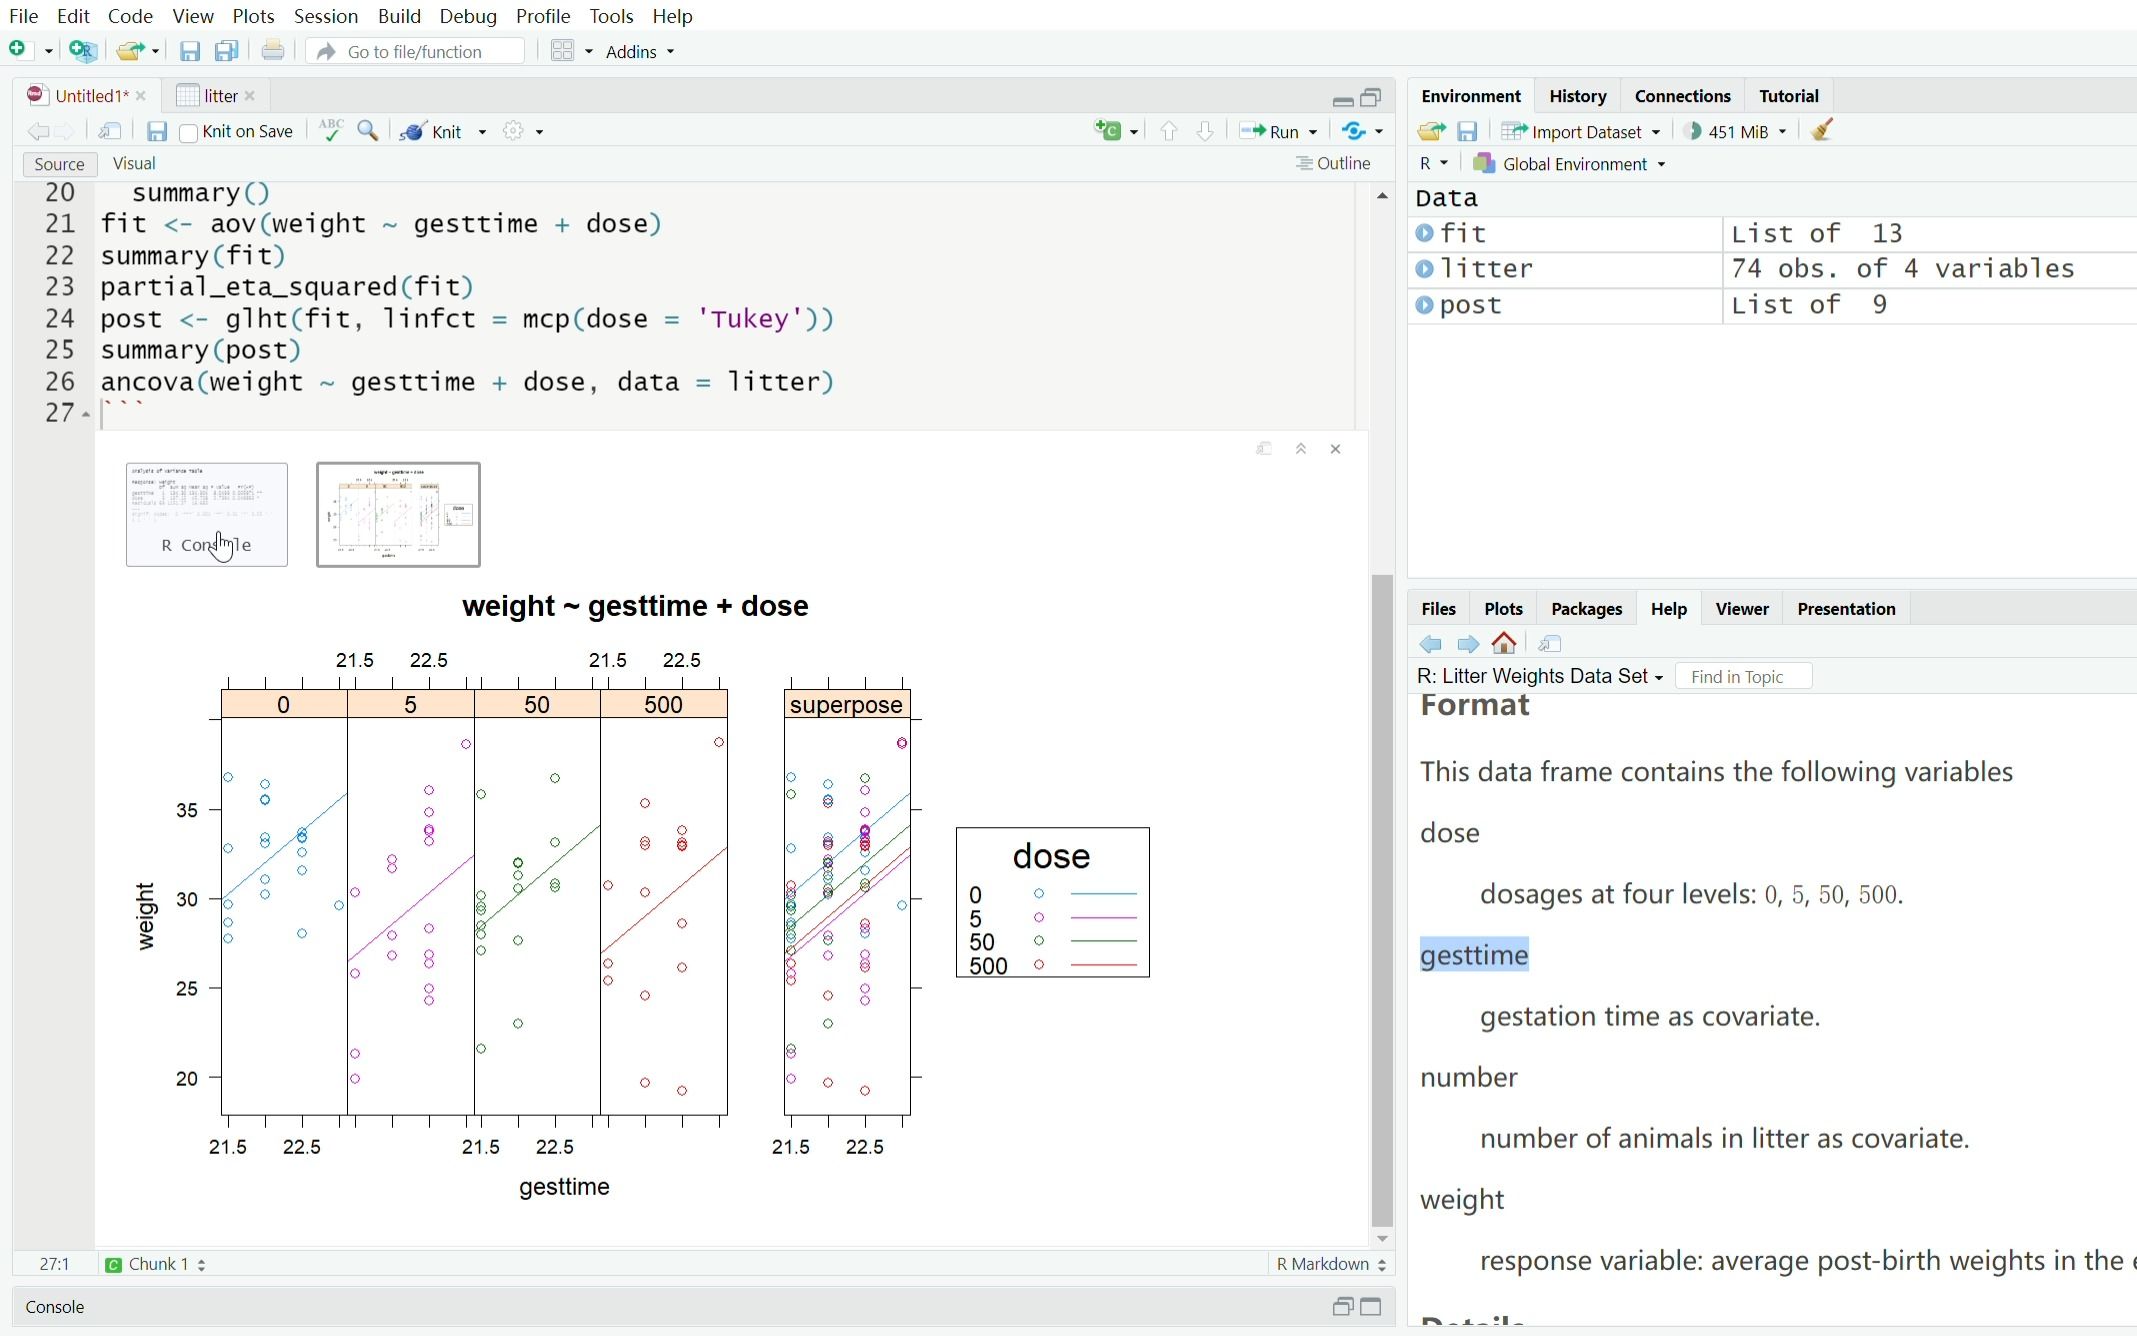Open the Litter Weights Data Set topic dropdown
Viewport: 2137px width, 1336px height.
click(1540, 677)
